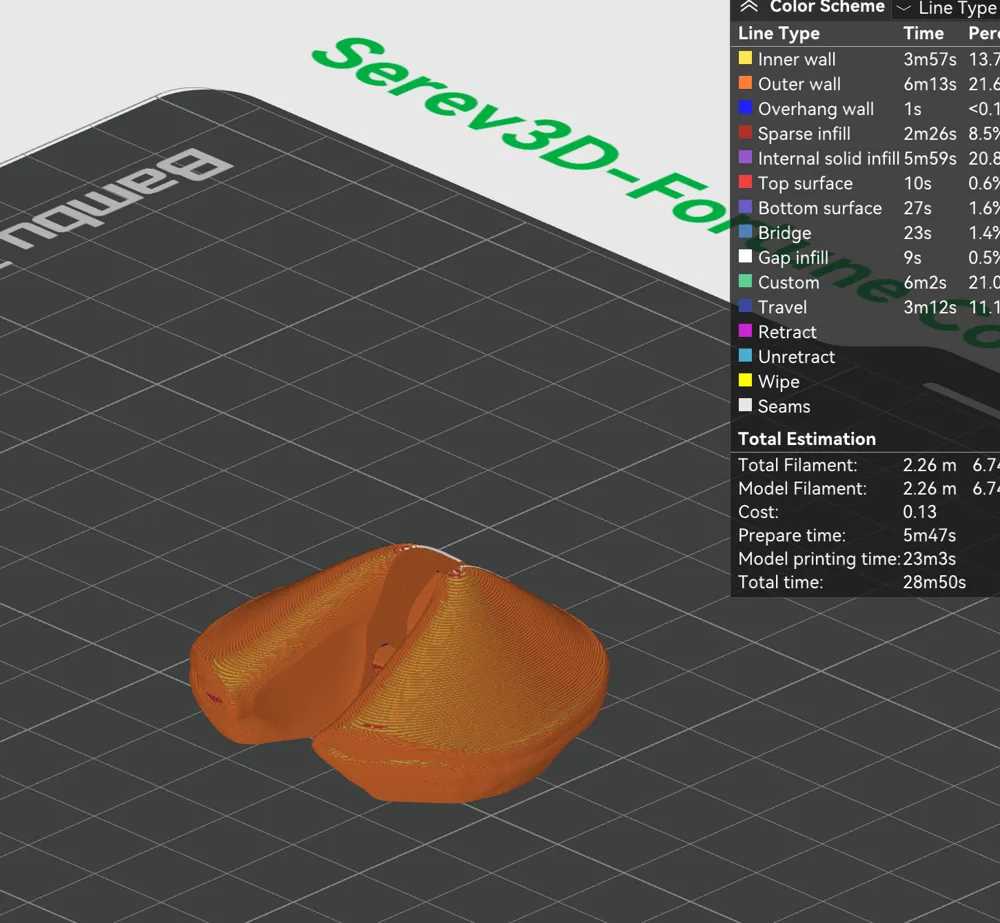Click the Custom time 6m2s
The image size is (1000, 923).
pyautogui.click(x=924, y=283)
